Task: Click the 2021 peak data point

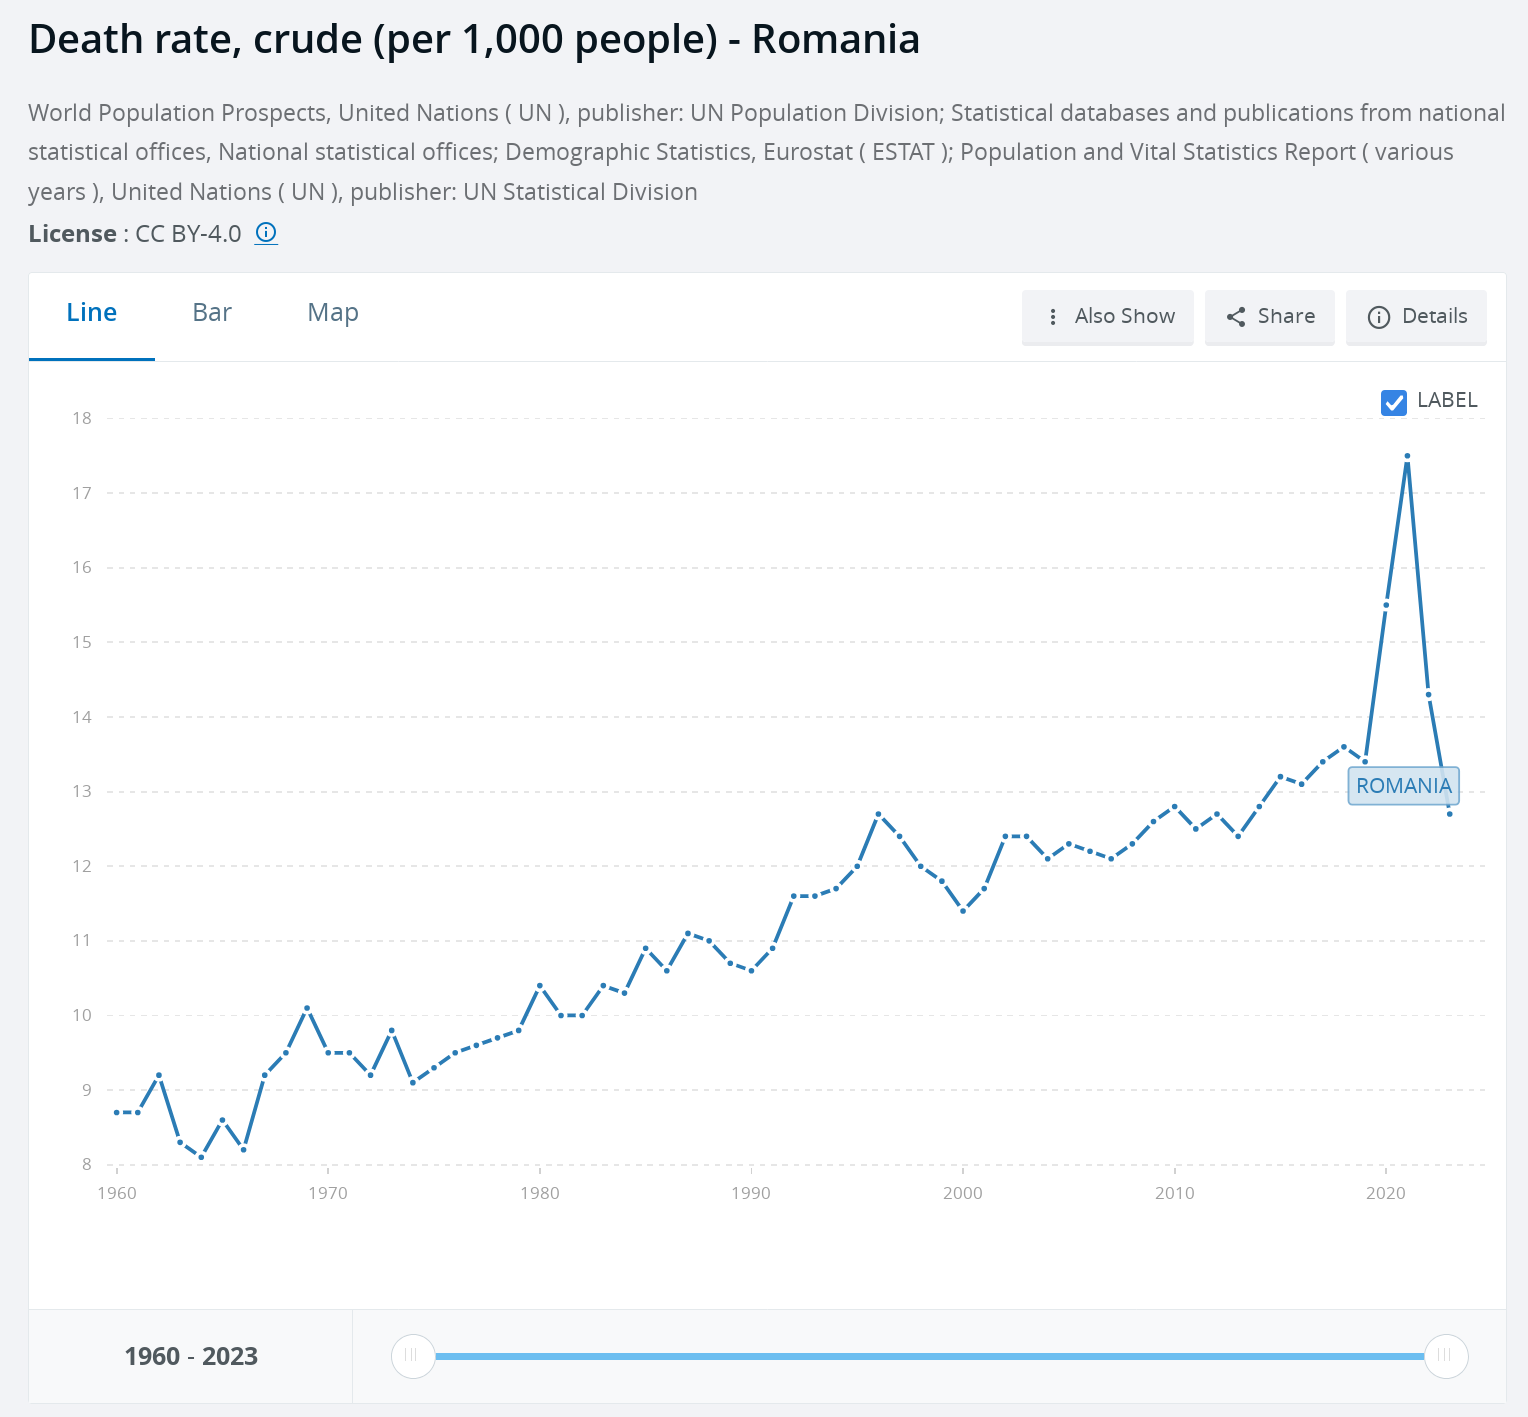Action: tap(1407, 456)
